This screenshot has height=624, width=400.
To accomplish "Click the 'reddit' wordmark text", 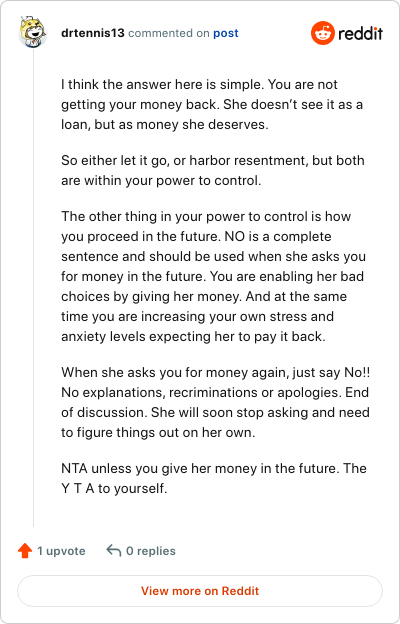I will point(361,33).
